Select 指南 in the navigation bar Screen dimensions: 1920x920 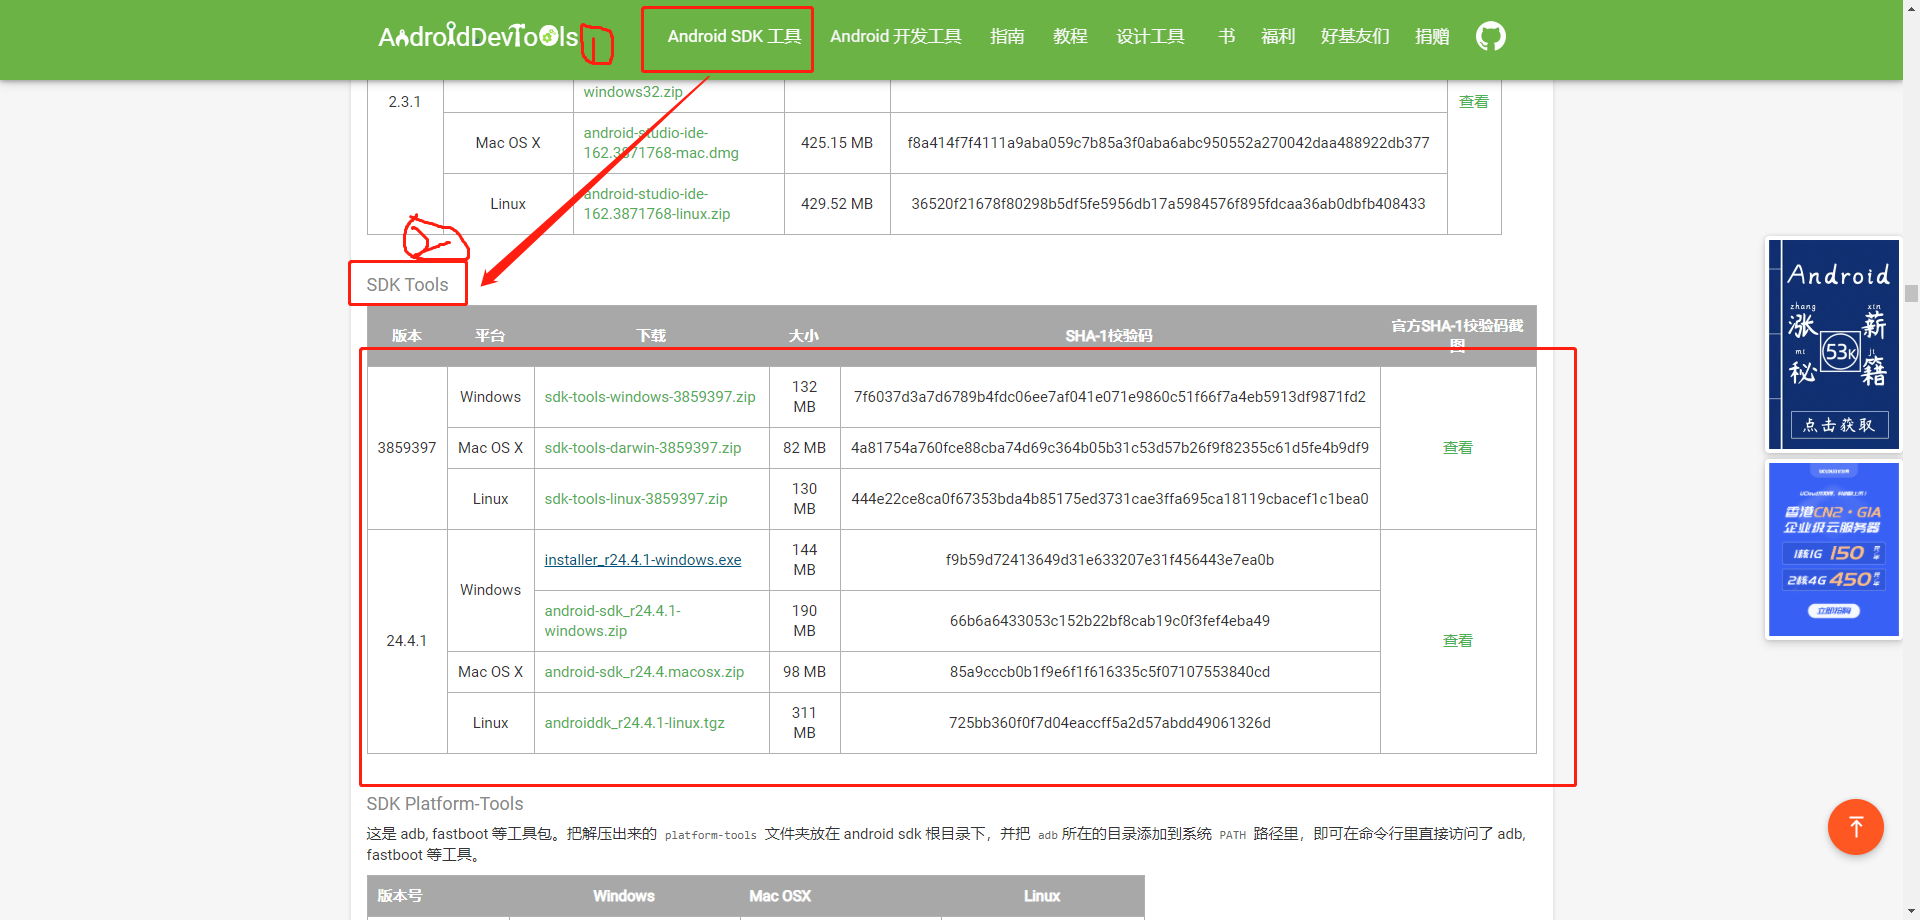coord(1007,37)
